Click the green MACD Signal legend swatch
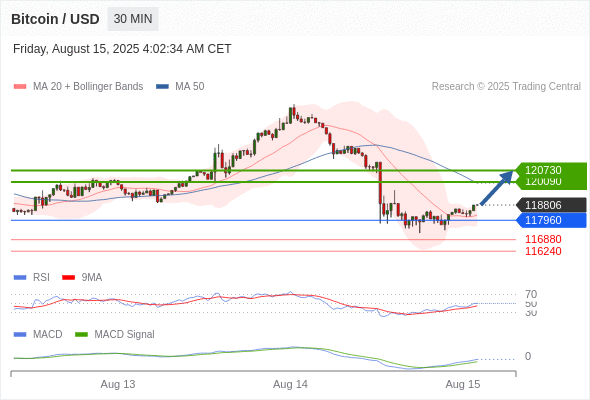 click(x=81, y=335)
